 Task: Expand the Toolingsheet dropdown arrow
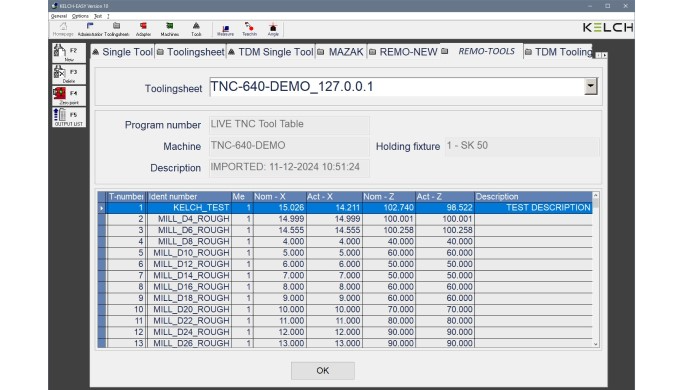pos(590,86)
